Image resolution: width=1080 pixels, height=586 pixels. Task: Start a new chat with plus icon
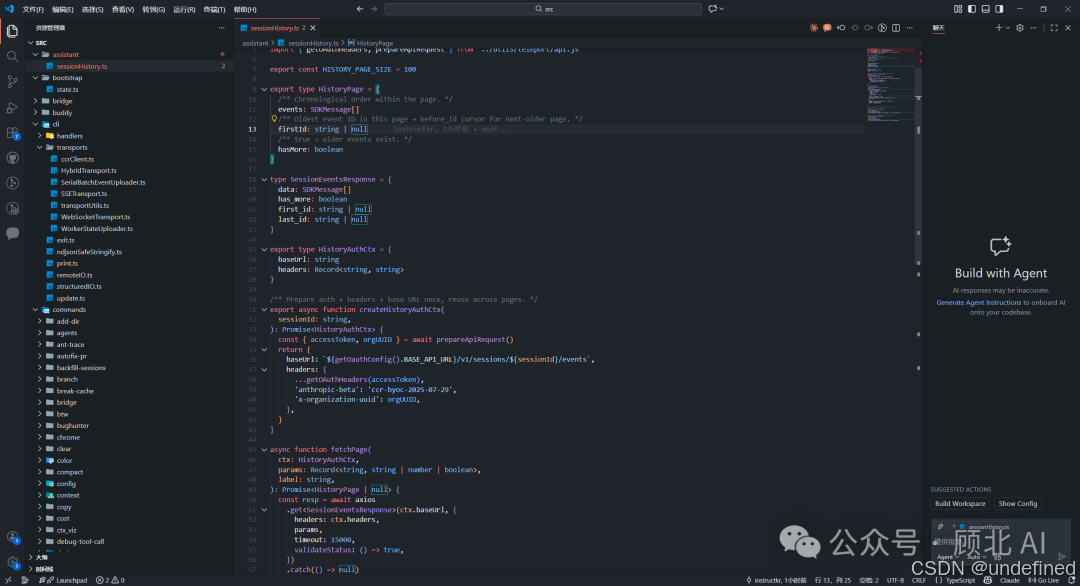(998, 28)
